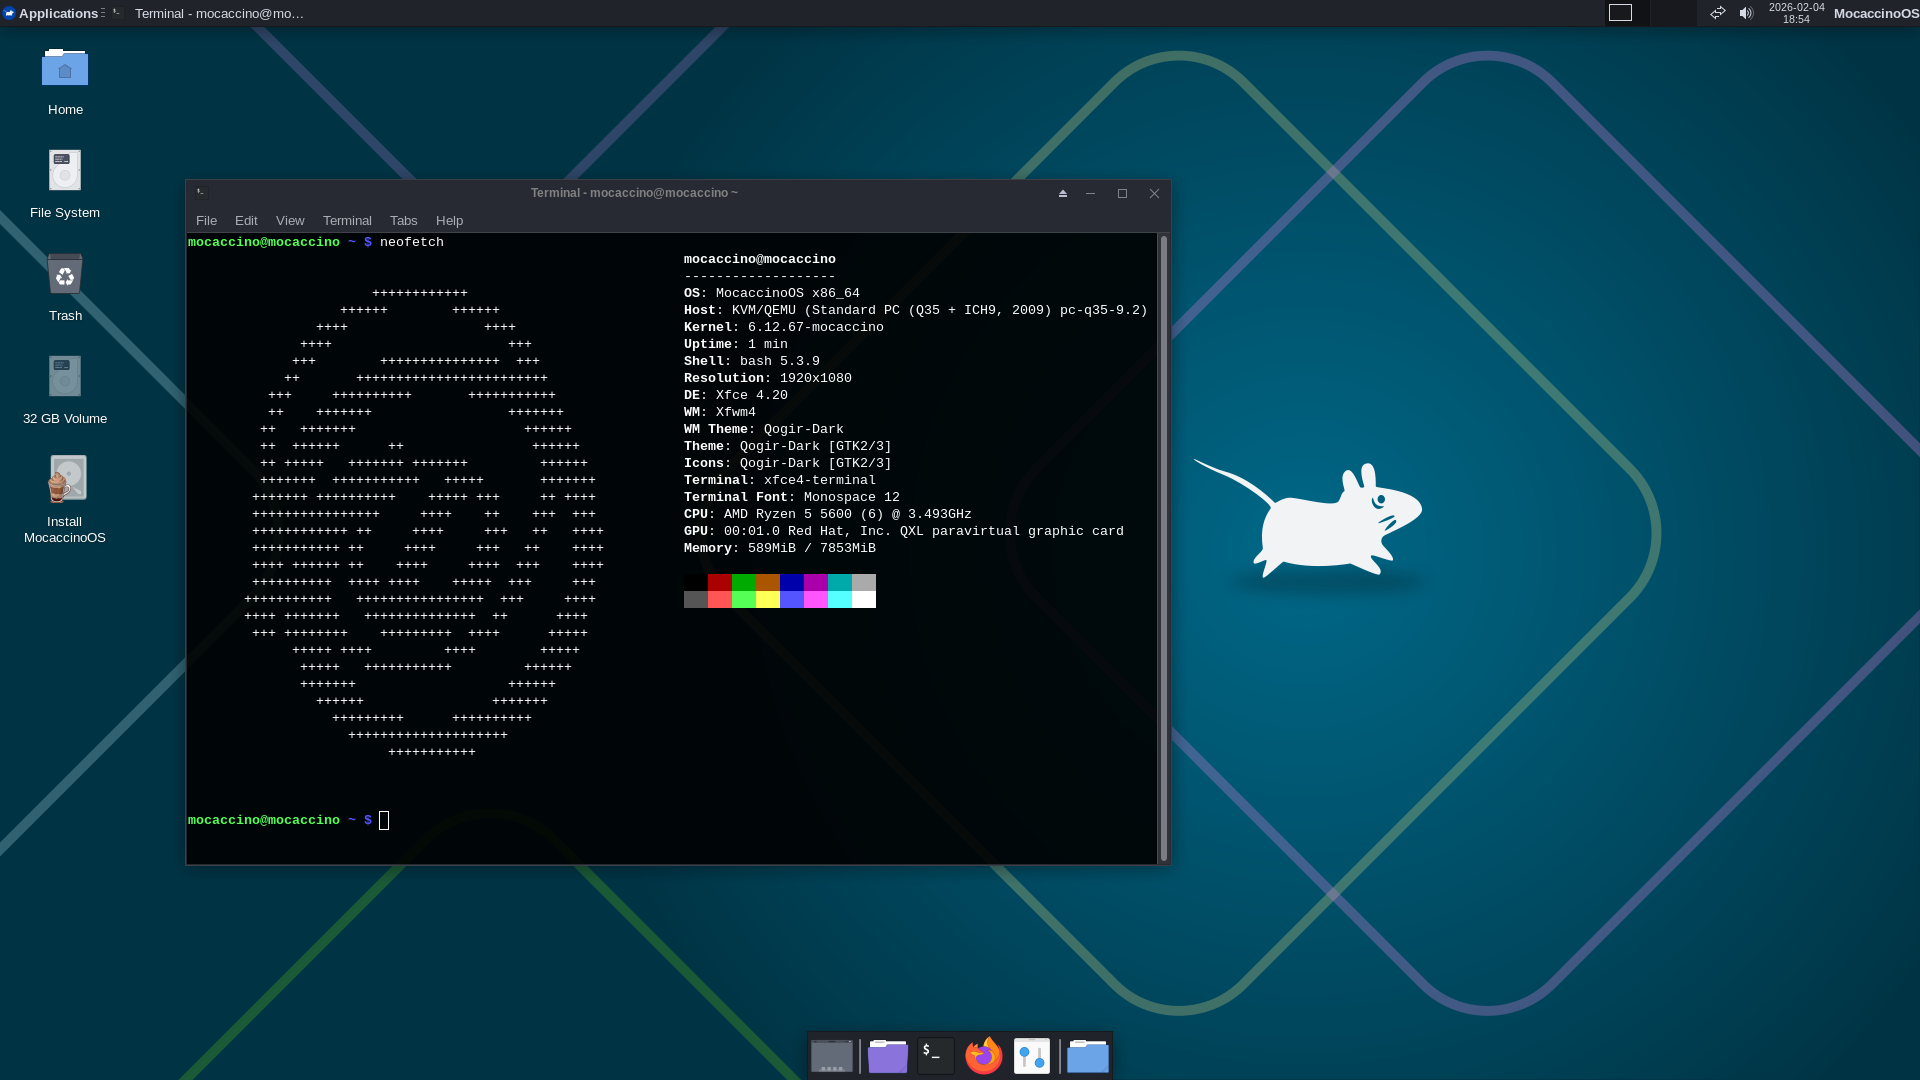Open the purple file manager dock icon

pyautogui.click(x=888, y=1056)
